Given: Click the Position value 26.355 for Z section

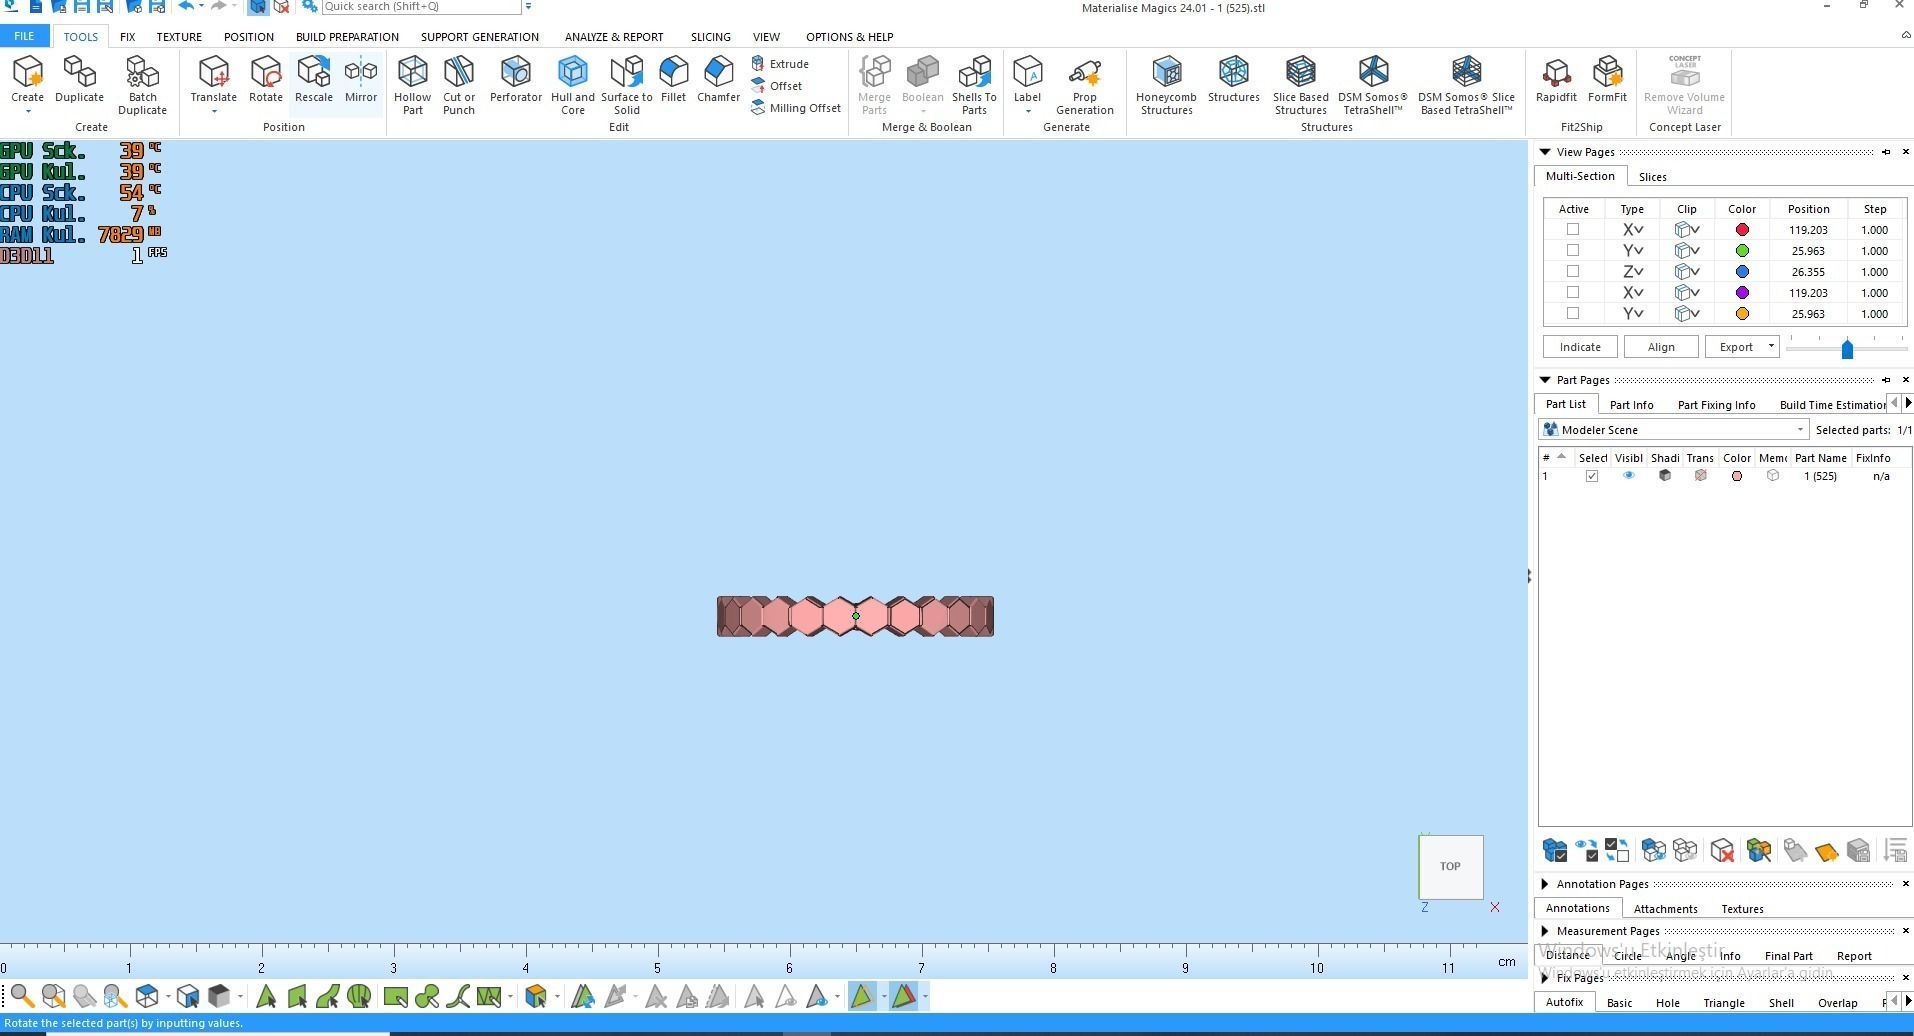Looking at the screenshot, I should click(x=1808, y=272).
